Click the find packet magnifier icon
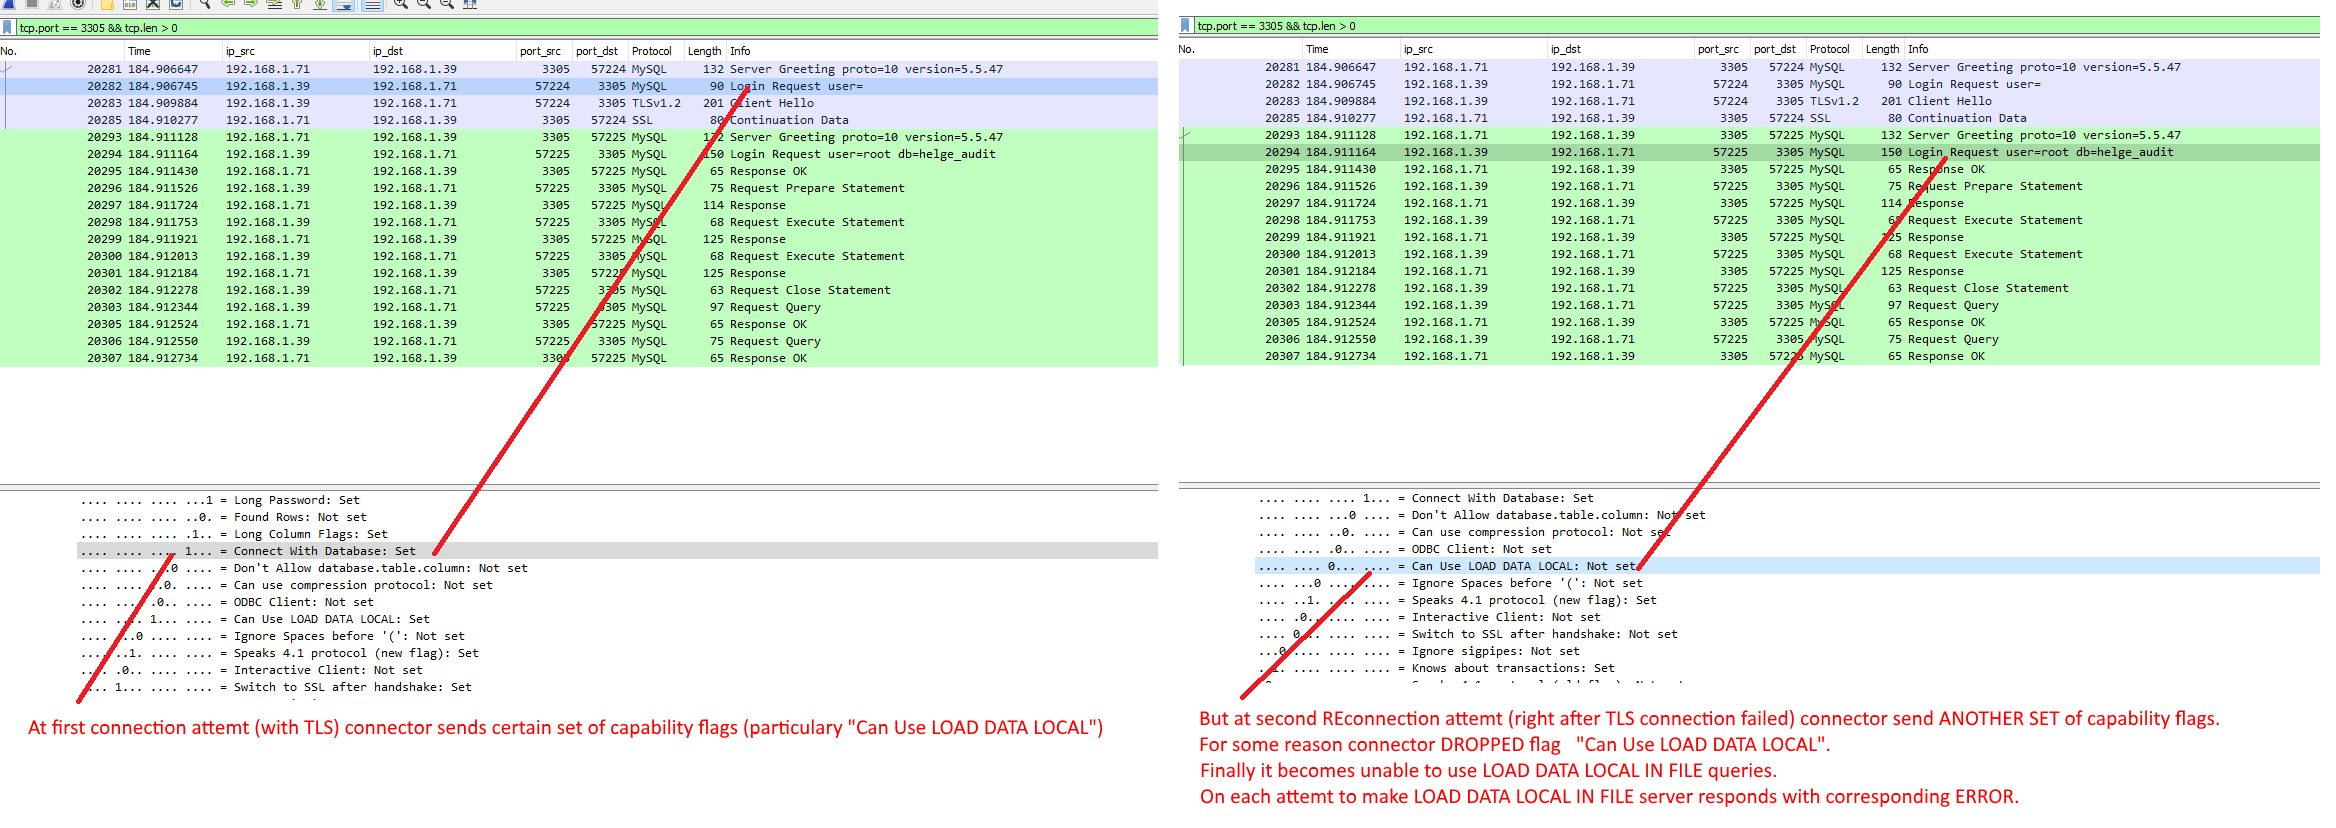 pos(204,4)
